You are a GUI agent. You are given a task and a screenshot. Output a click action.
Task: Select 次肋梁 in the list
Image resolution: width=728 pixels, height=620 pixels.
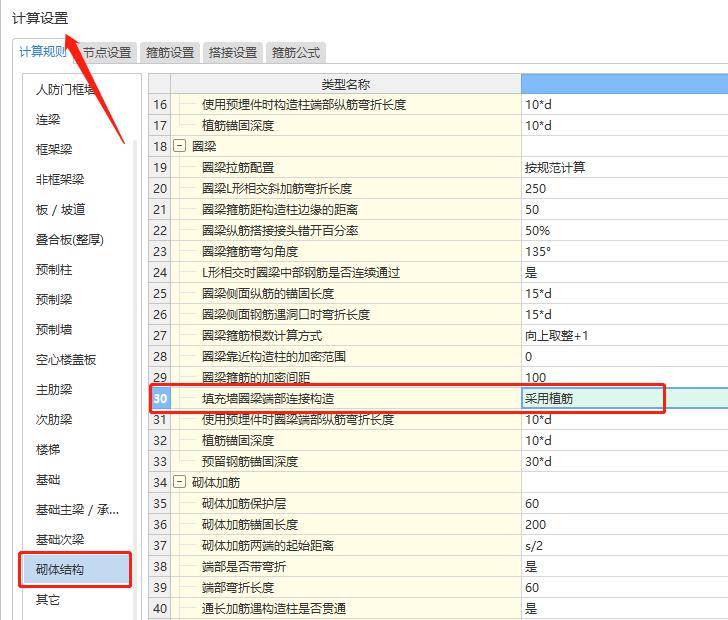(54, 420)
